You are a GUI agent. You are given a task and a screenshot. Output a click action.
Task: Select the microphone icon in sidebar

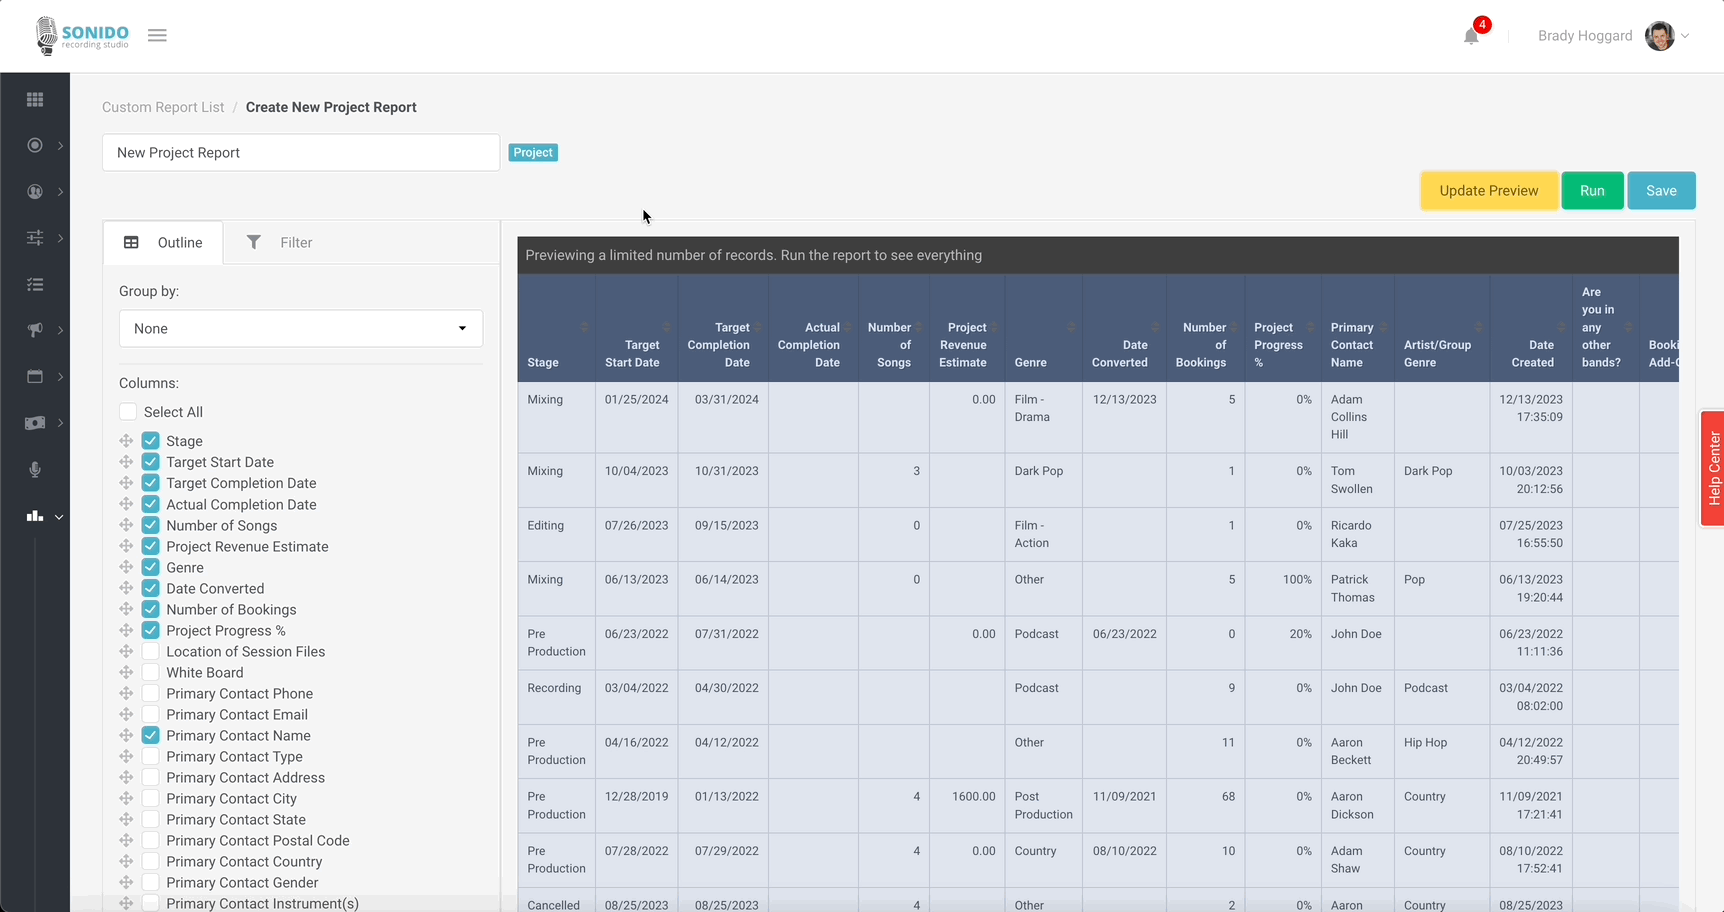click(35, 470)
